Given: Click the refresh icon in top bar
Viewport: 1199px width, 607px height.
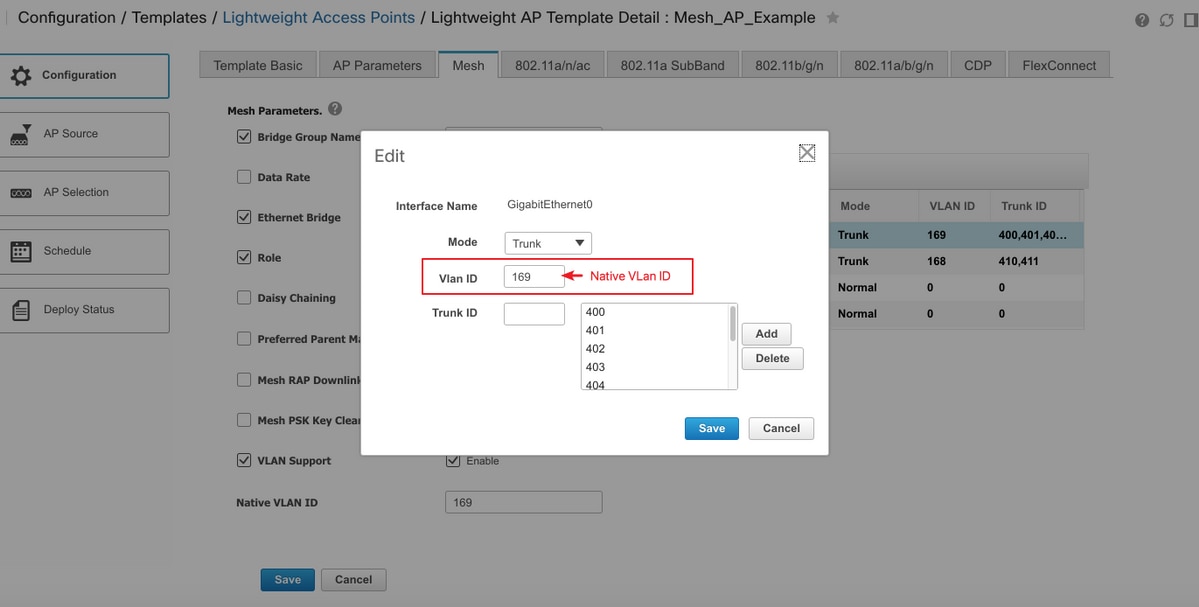Looking at the screenshot, I should 1166,20.
